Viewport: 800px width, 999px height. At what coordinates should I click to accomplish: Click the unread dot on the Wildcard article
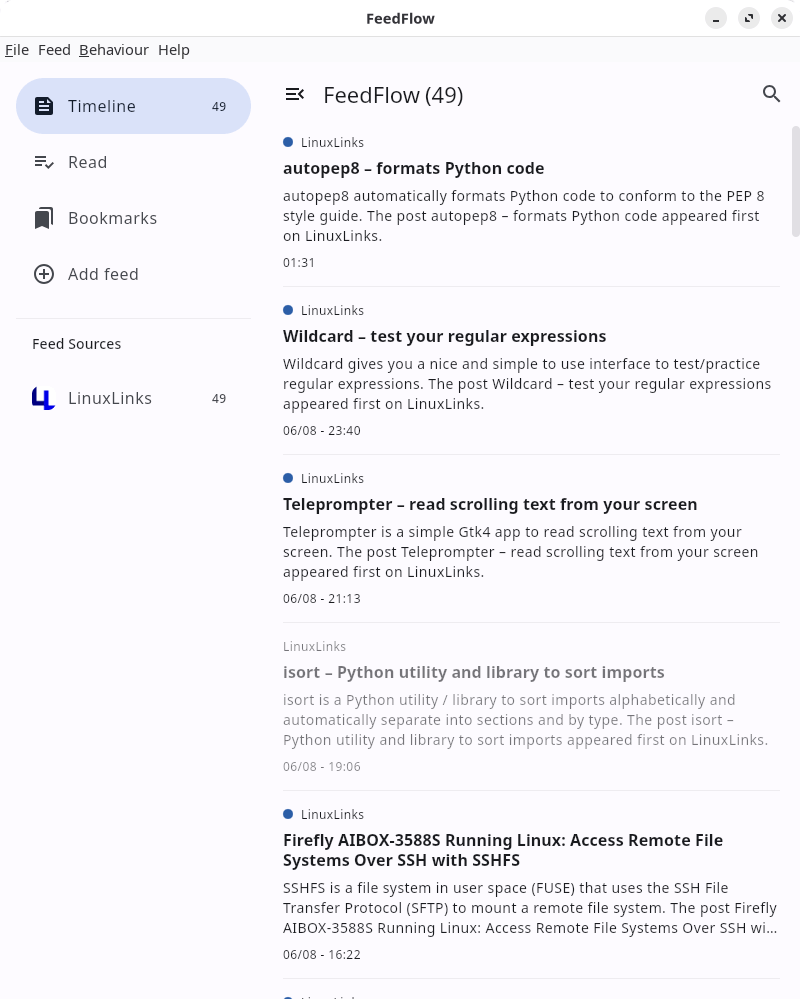click(288, 310)
